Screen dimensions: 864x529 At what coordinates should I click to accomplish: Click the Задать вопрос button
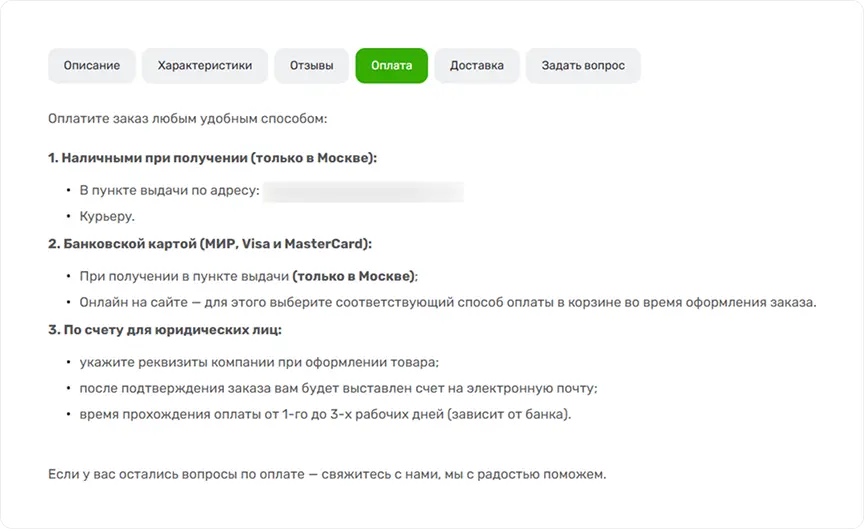coord(583,66)
